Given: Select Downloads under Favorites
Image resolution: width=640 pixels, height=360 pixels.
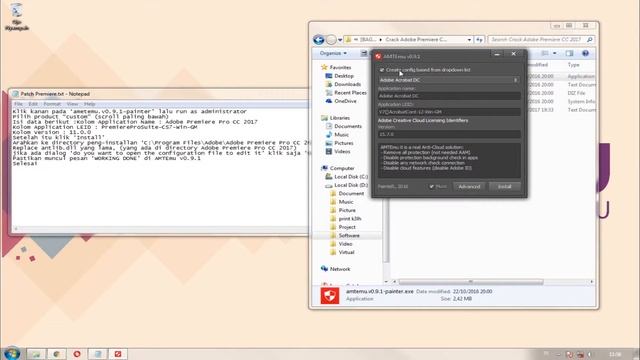Looking at the screenshot, I should click(347, 84).
